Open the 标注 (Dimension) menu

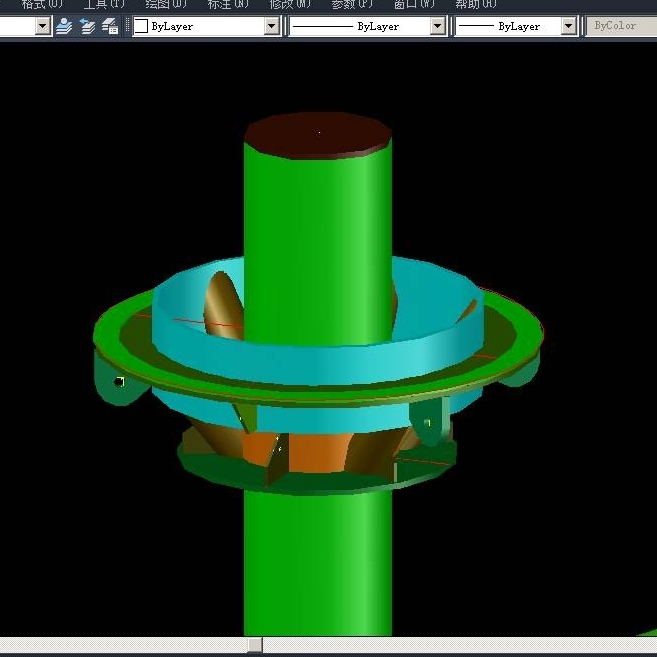[x=227, y=4]
